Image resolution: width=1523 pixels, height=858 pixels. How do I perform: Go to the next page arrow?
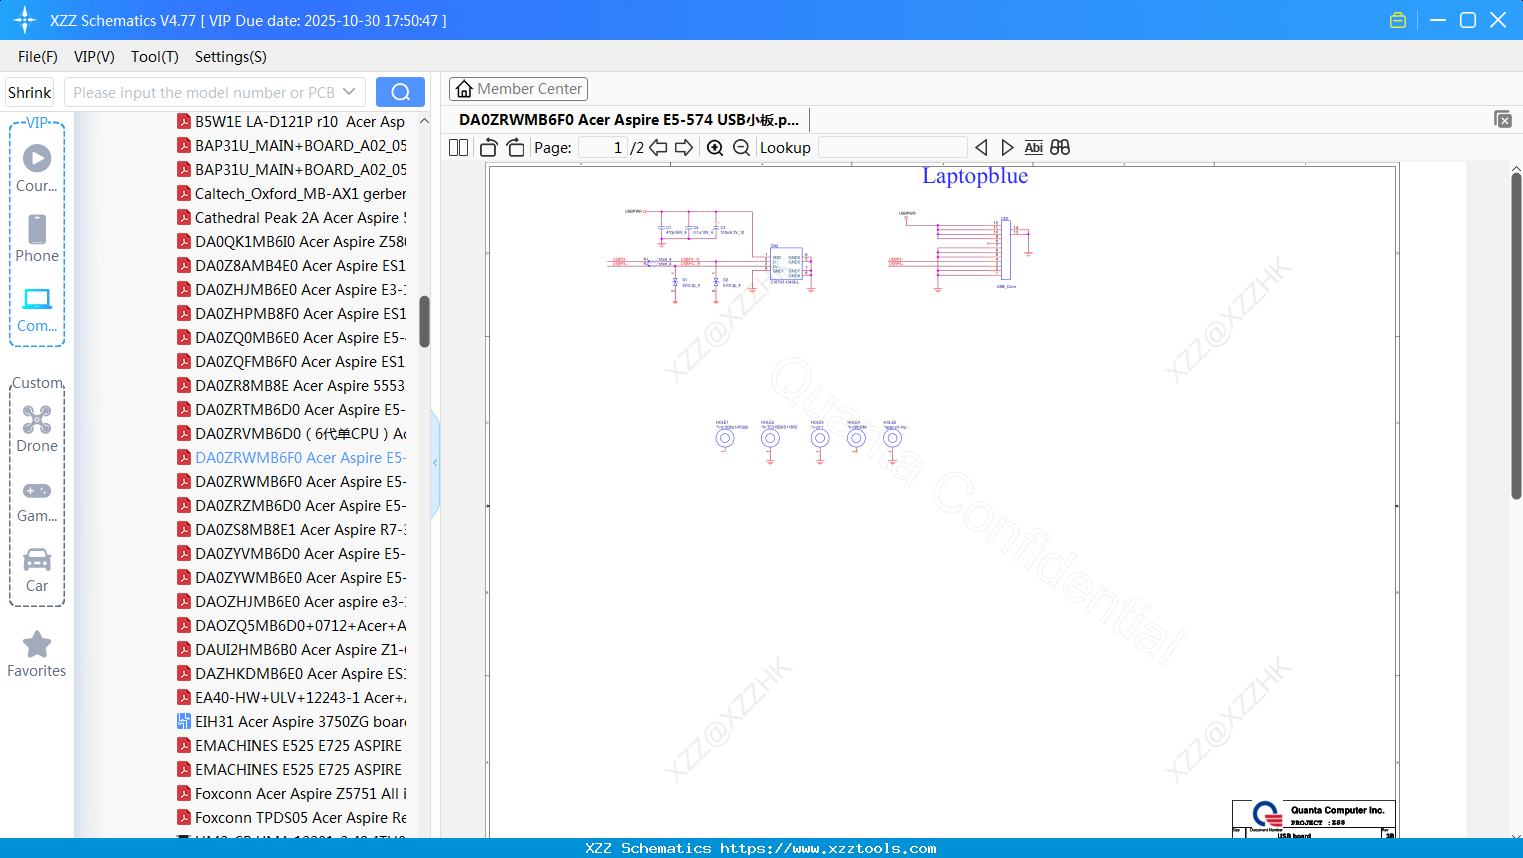click(684, 148)
